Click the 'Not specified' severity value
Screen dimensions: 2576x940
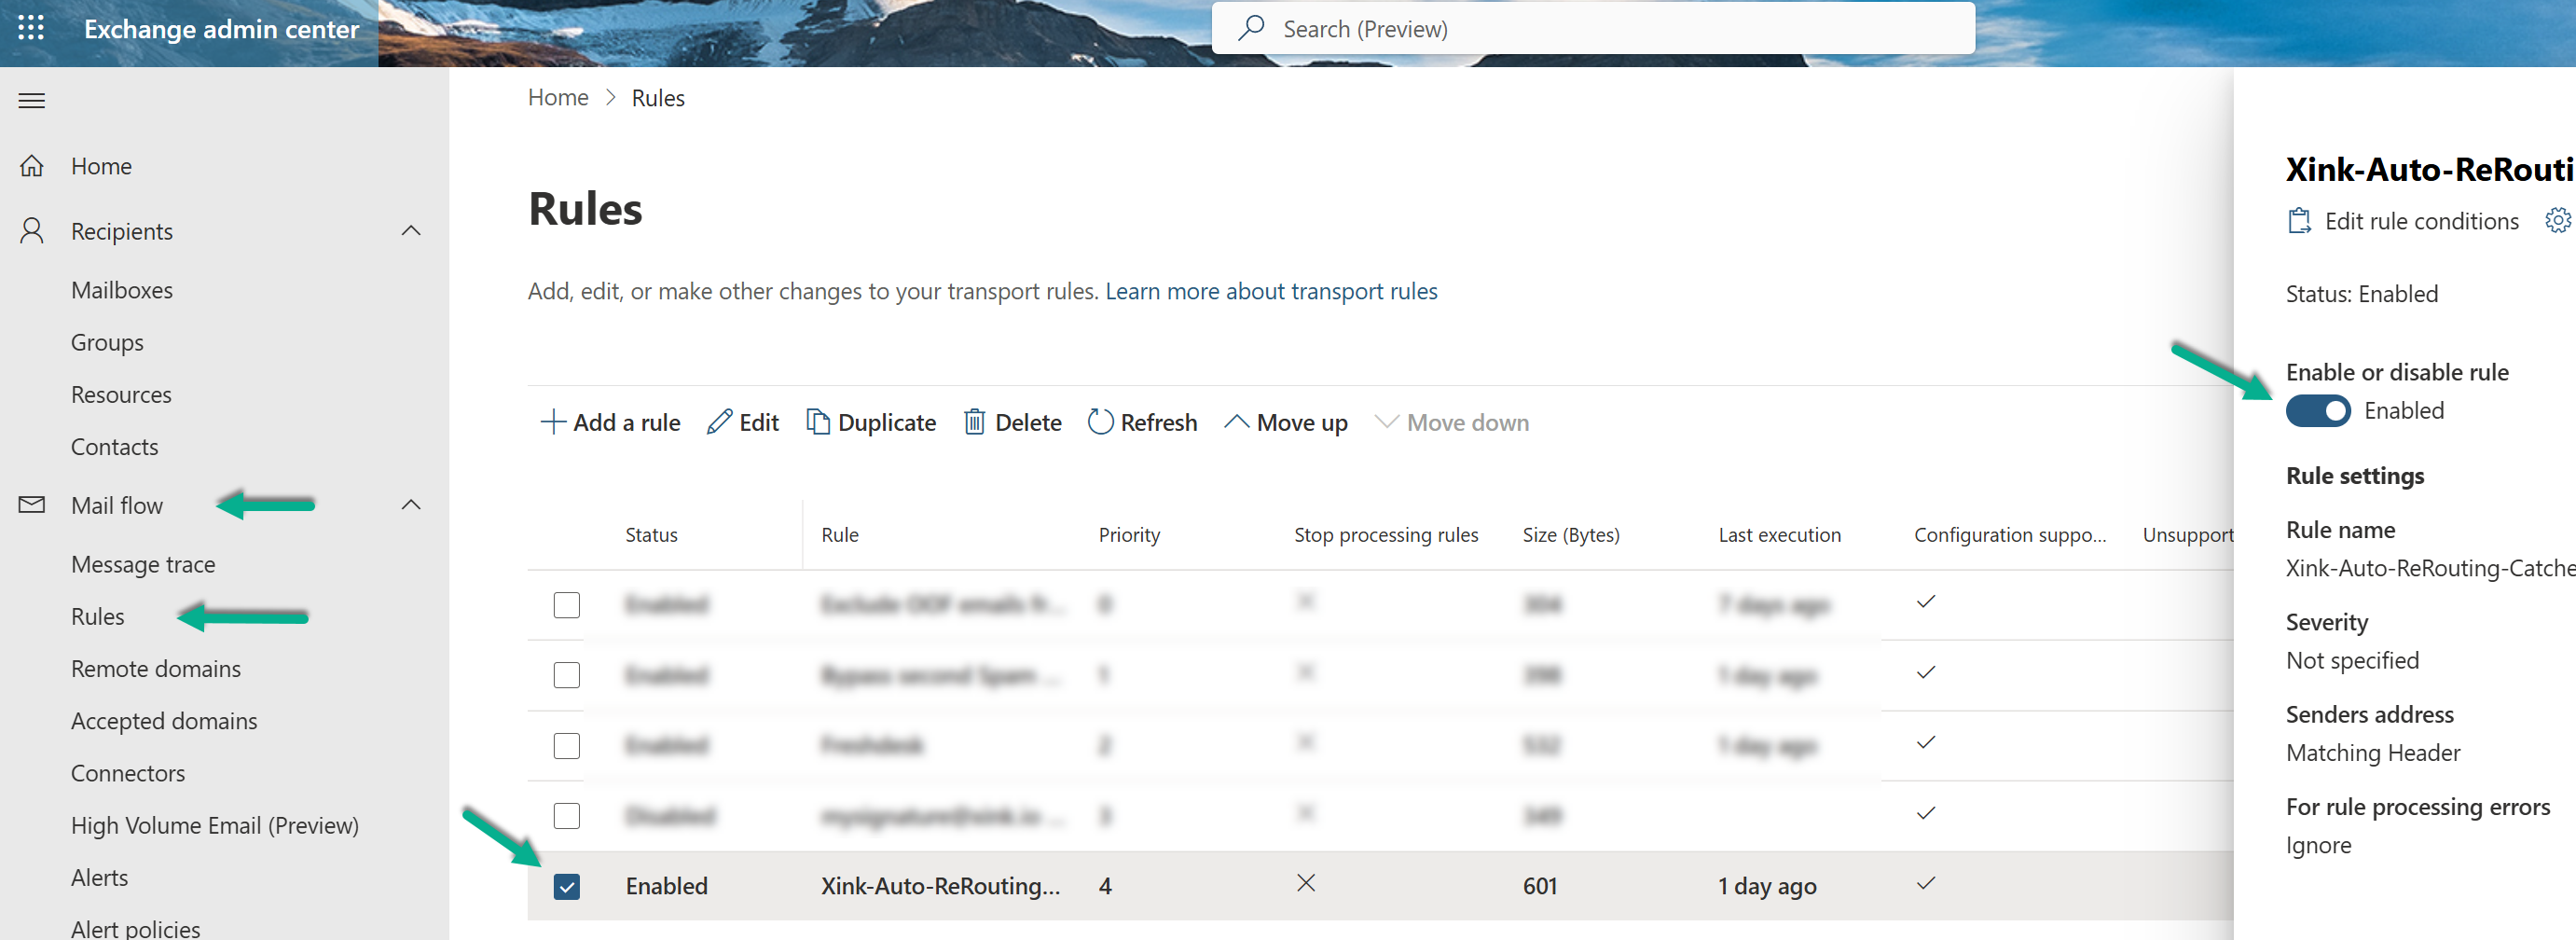[x=2352, y=660]
